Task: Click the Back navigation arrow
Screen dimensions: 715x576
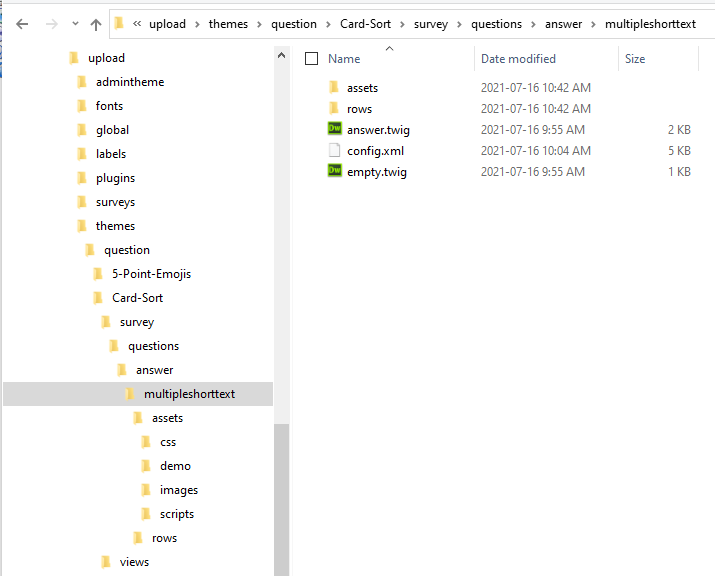Action: click(x=22, y=24)
